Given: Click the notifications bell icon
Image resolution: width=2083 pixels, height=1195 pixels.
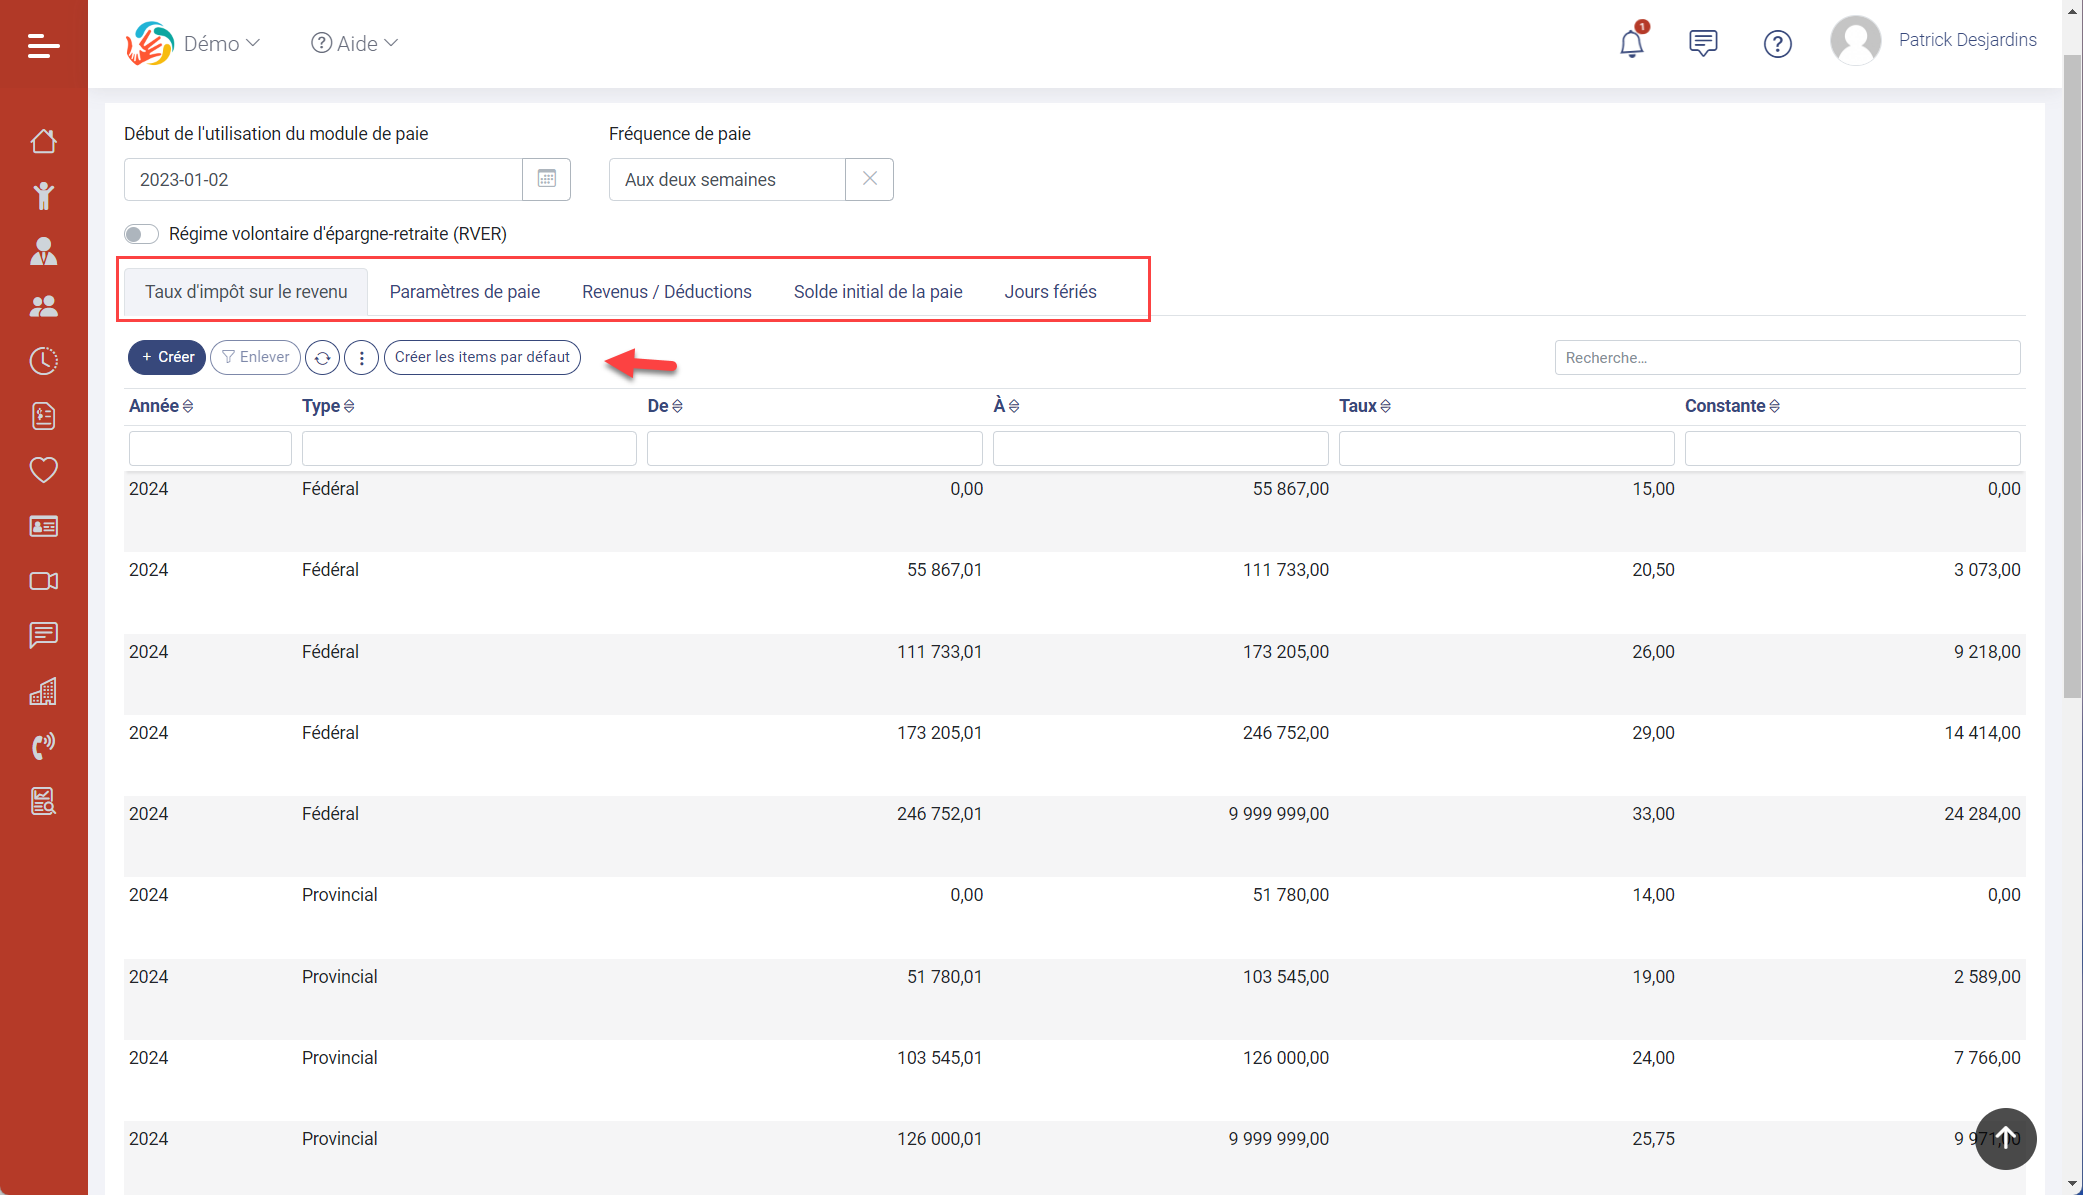Looking at the screenshot, I should coord(1631,43).
